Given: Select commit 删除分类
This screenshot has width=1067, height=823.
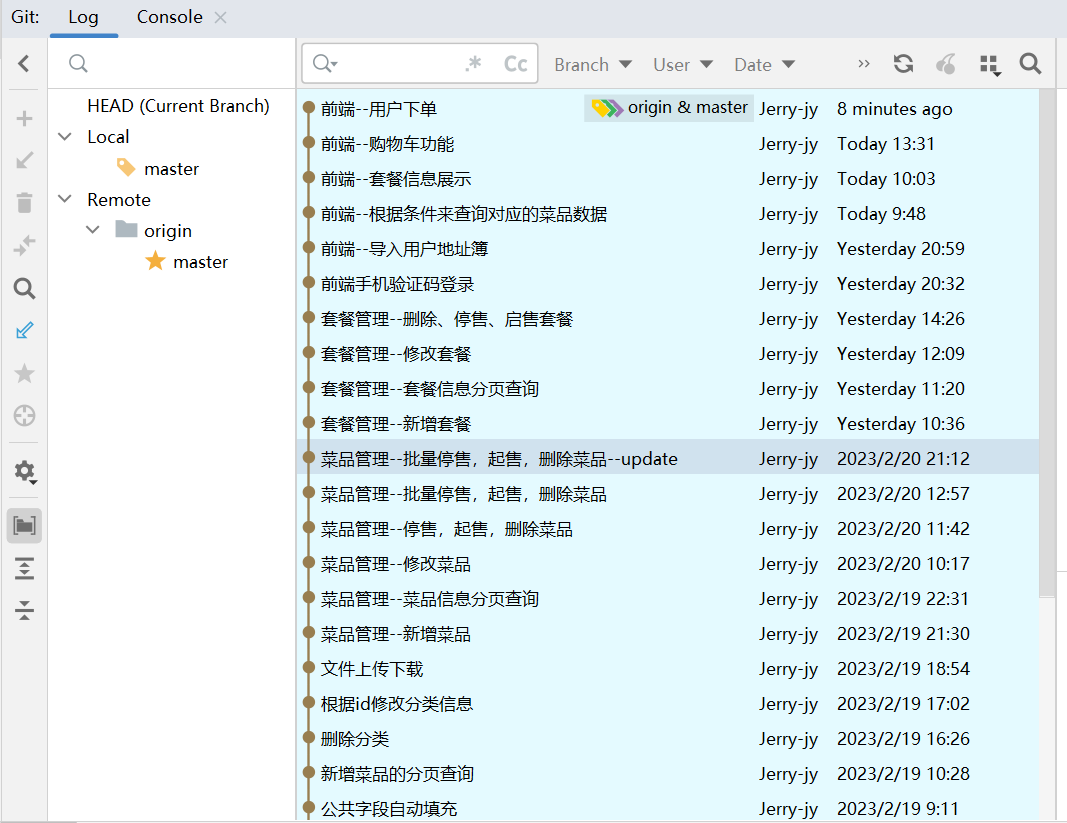Looking at the screenshot, I should click(x=668, y=739).
